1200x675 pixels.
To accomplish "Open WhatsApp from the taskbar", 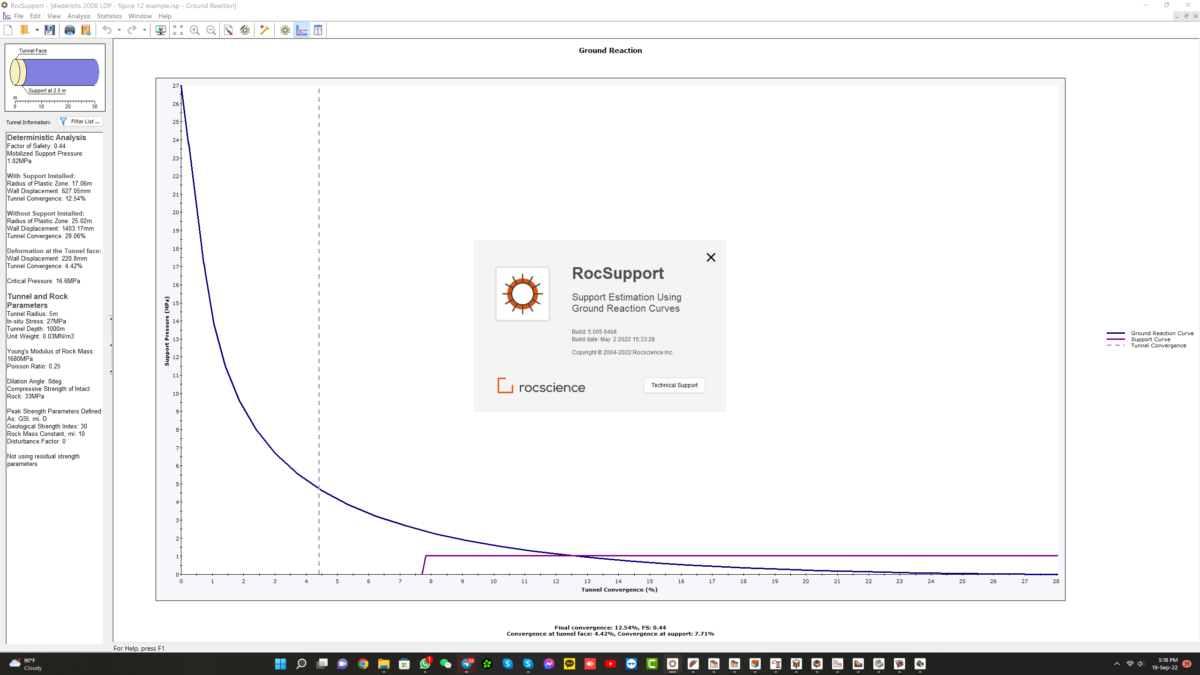I will click(x=425, y=663).
